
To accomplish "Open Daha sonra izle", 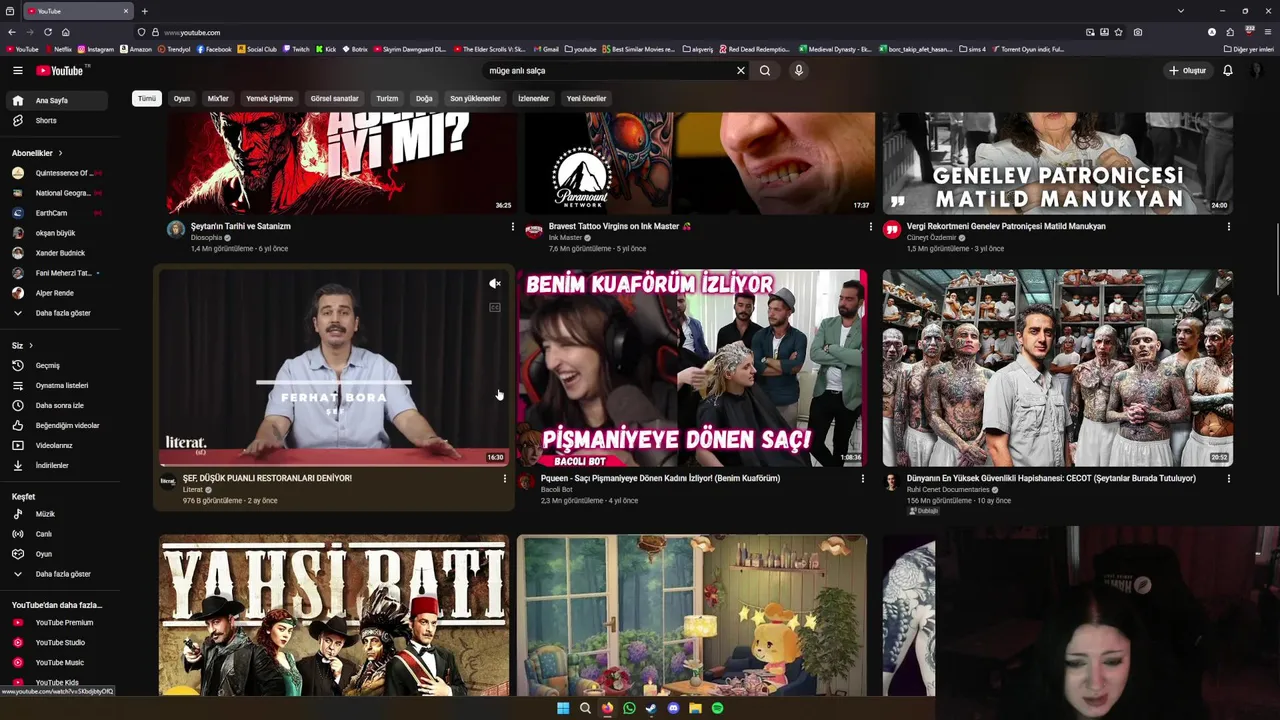I will pyautogui.click(x=56, y=405).
